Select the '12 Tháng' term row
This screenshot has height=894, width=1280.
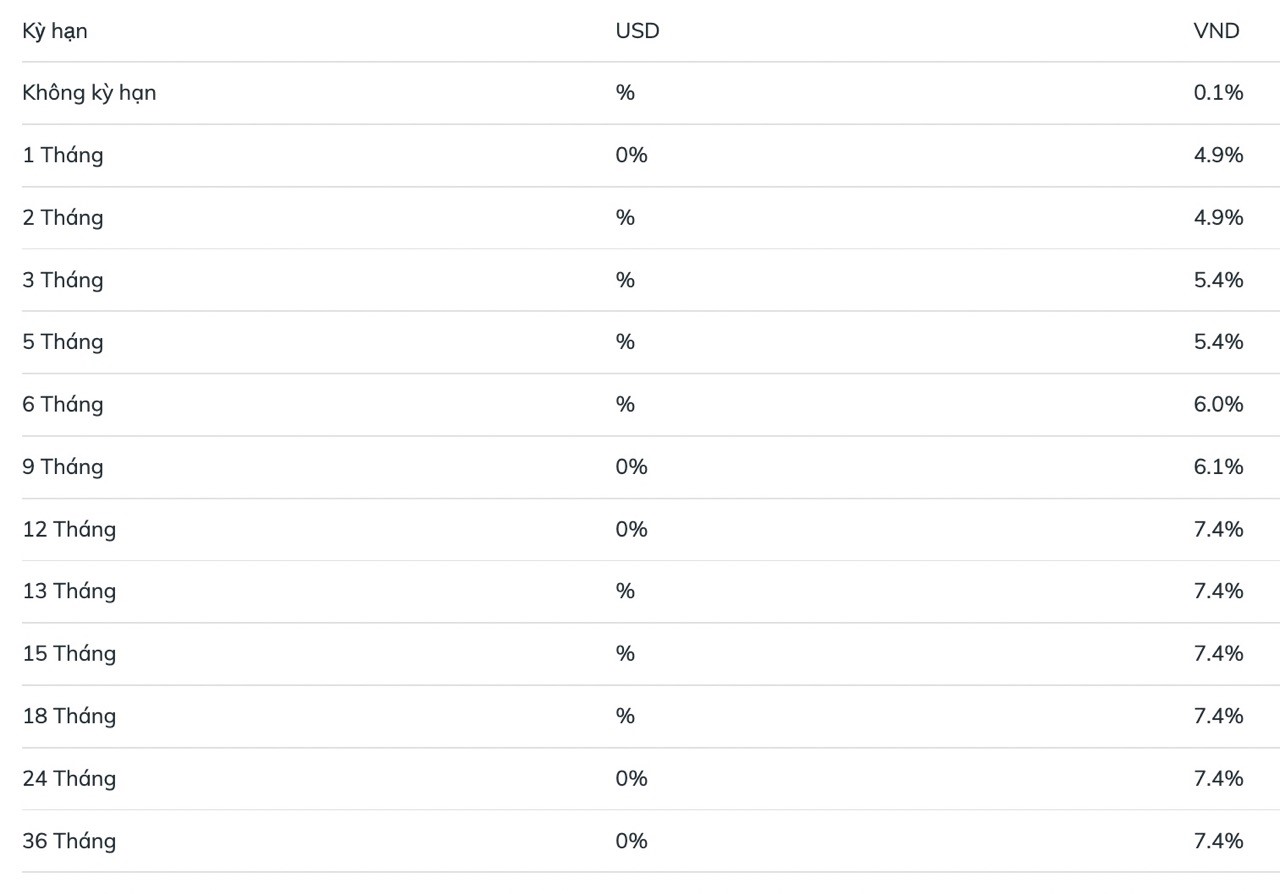[x=69, y=529]
